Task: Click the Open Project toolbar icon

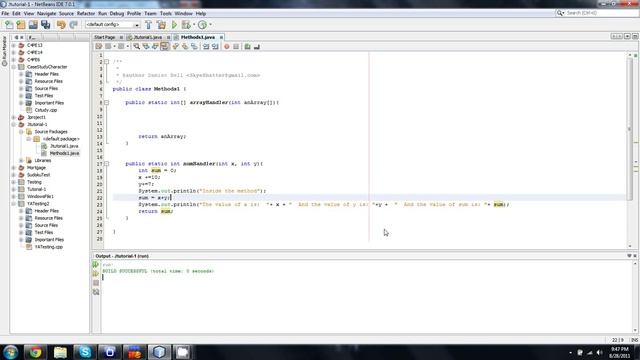Action: [x=33, y=25]
